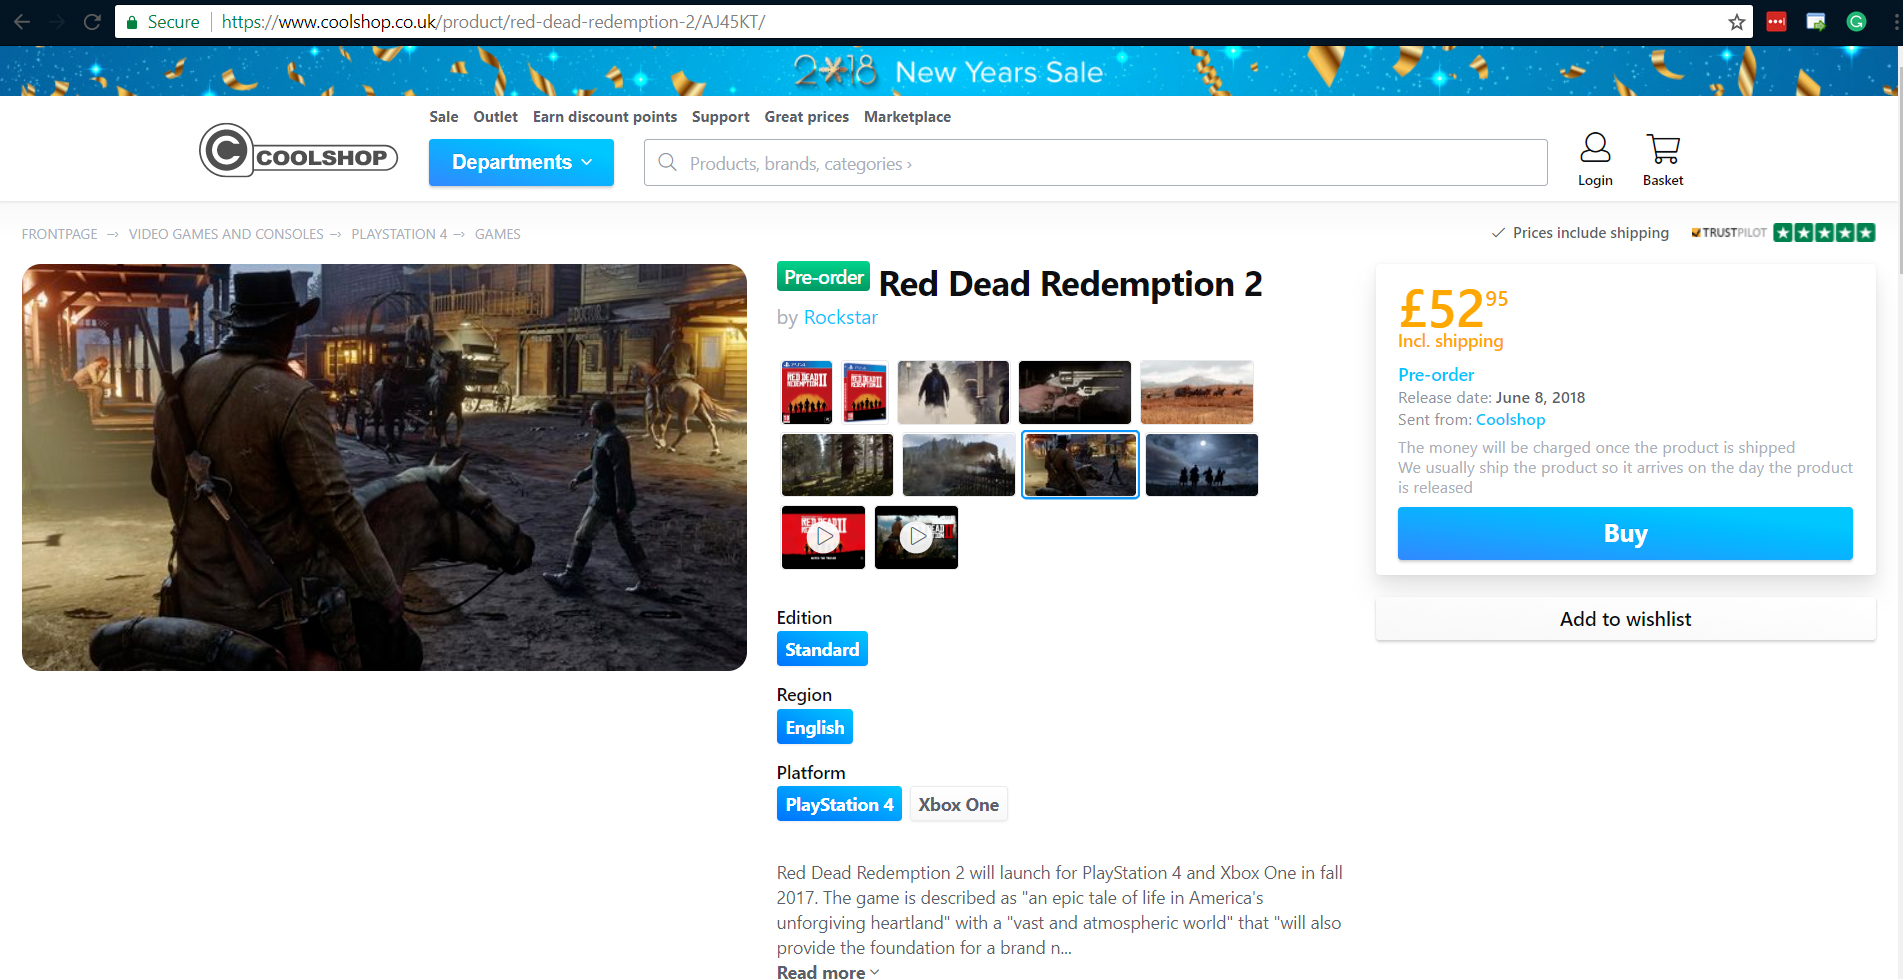The width and height of the screenshot is (1903, 979).
Task: Open the Outlet menu item
Action: (x=495, y=117)
